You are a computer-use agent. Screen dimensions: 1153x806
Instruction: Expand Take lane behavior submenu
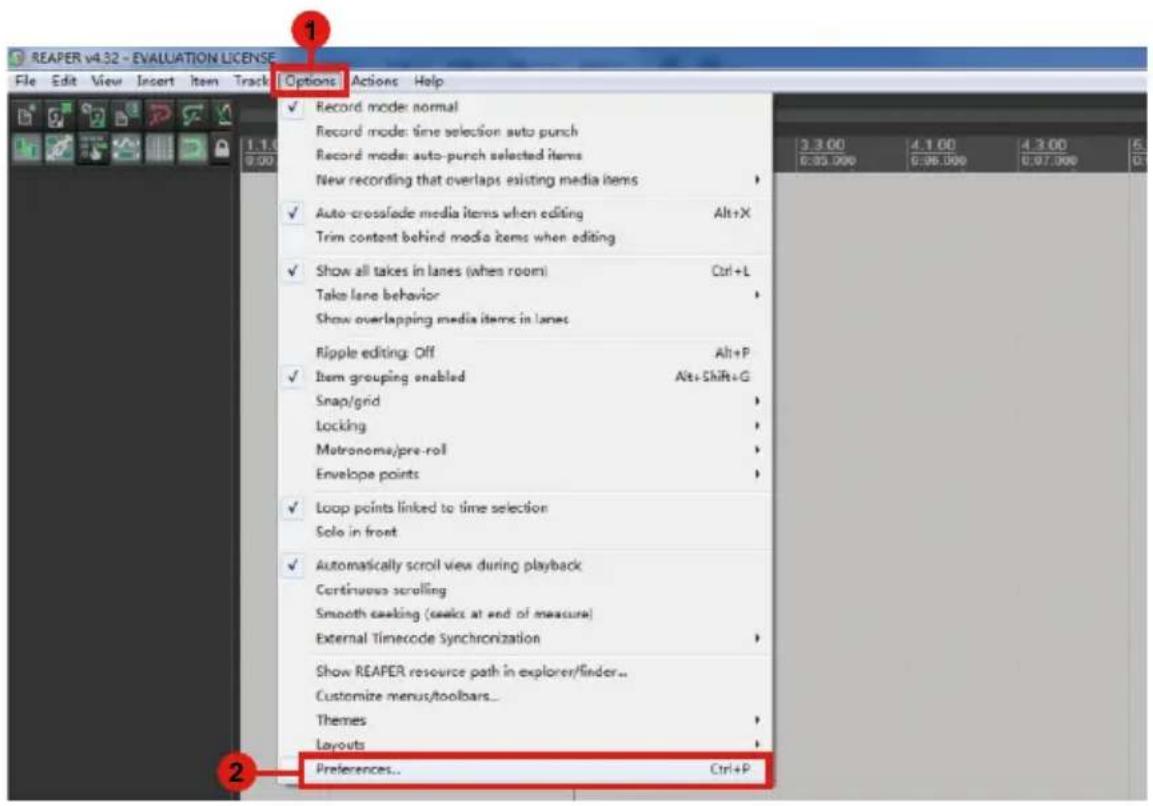click(525, 295)
